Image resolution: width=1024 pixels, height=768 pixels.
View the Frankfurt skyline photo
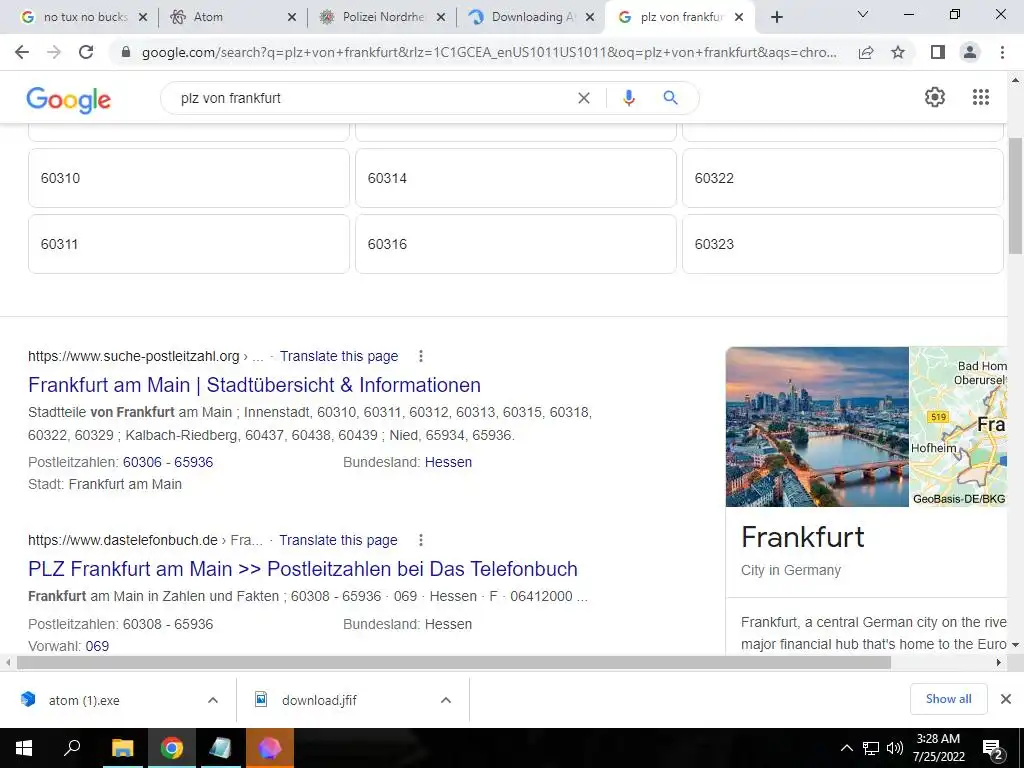(817, 426)
